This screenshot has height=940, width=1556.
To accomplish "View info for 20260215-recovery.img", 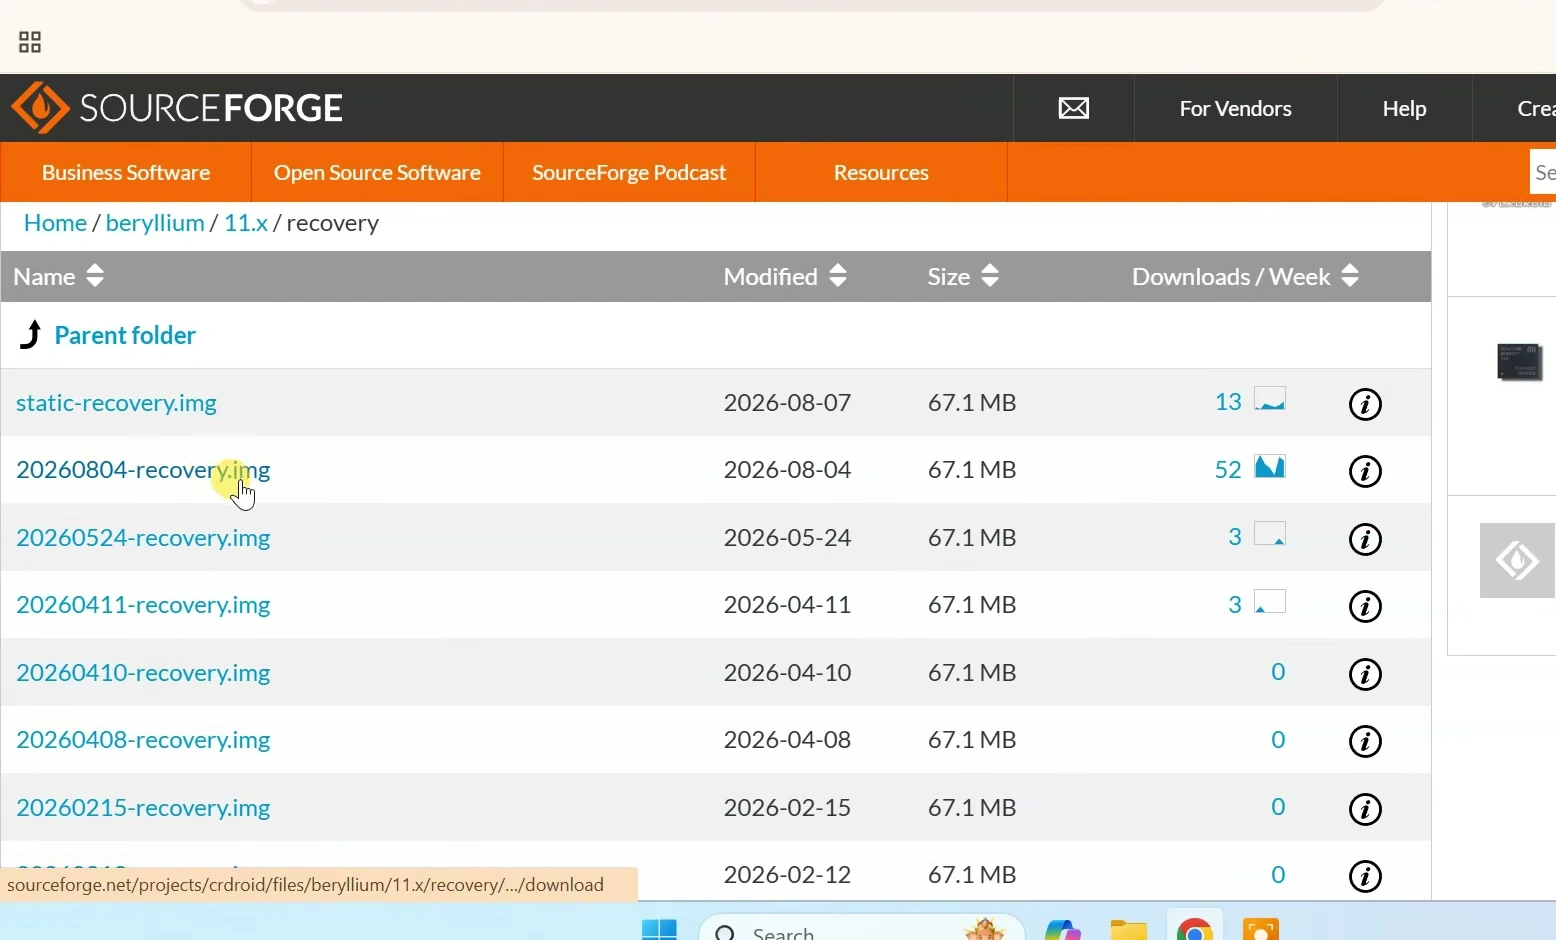I will tap(1365, 809).
